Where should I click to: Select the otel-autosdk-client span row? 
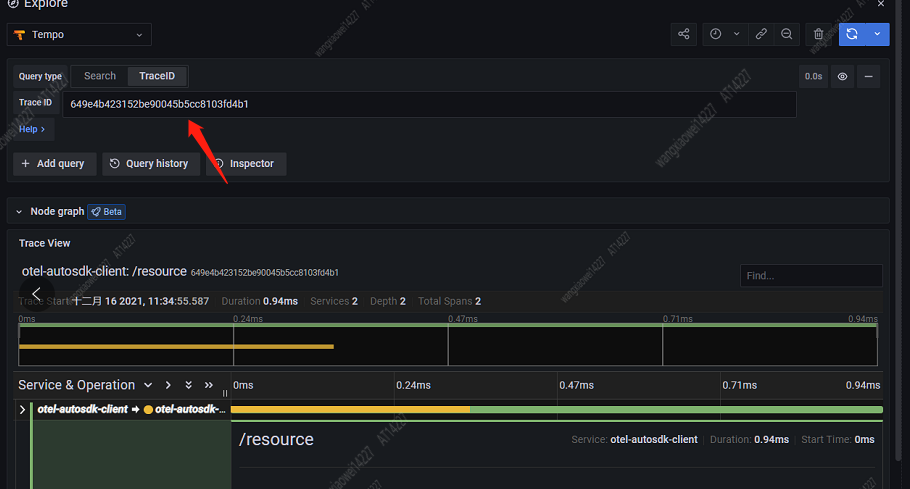pyautogui.click(x=131, y=410)
